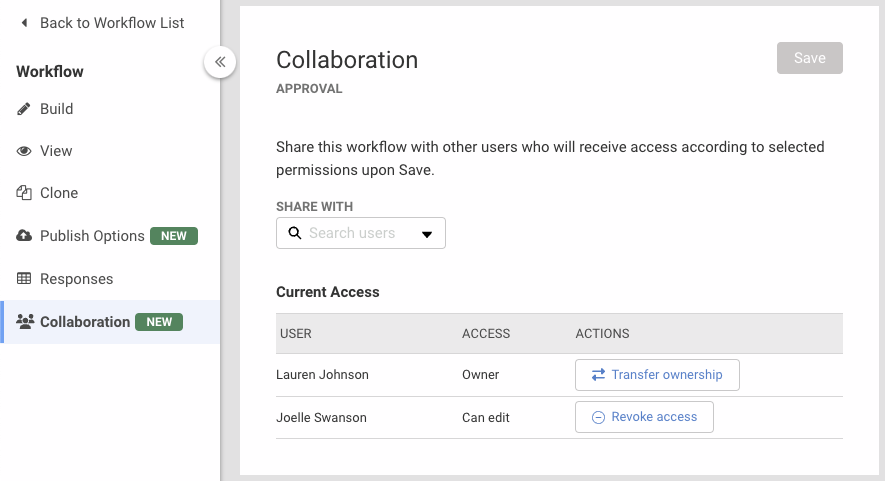
Task: Open the Share With dropdown arrow
Action: pos(427,234)
